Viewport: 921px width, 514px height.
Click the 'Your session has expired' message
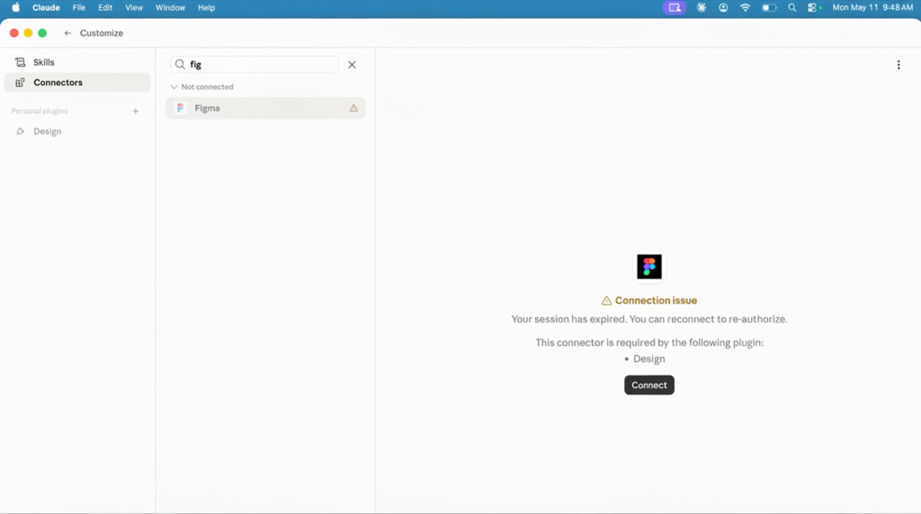649,319
